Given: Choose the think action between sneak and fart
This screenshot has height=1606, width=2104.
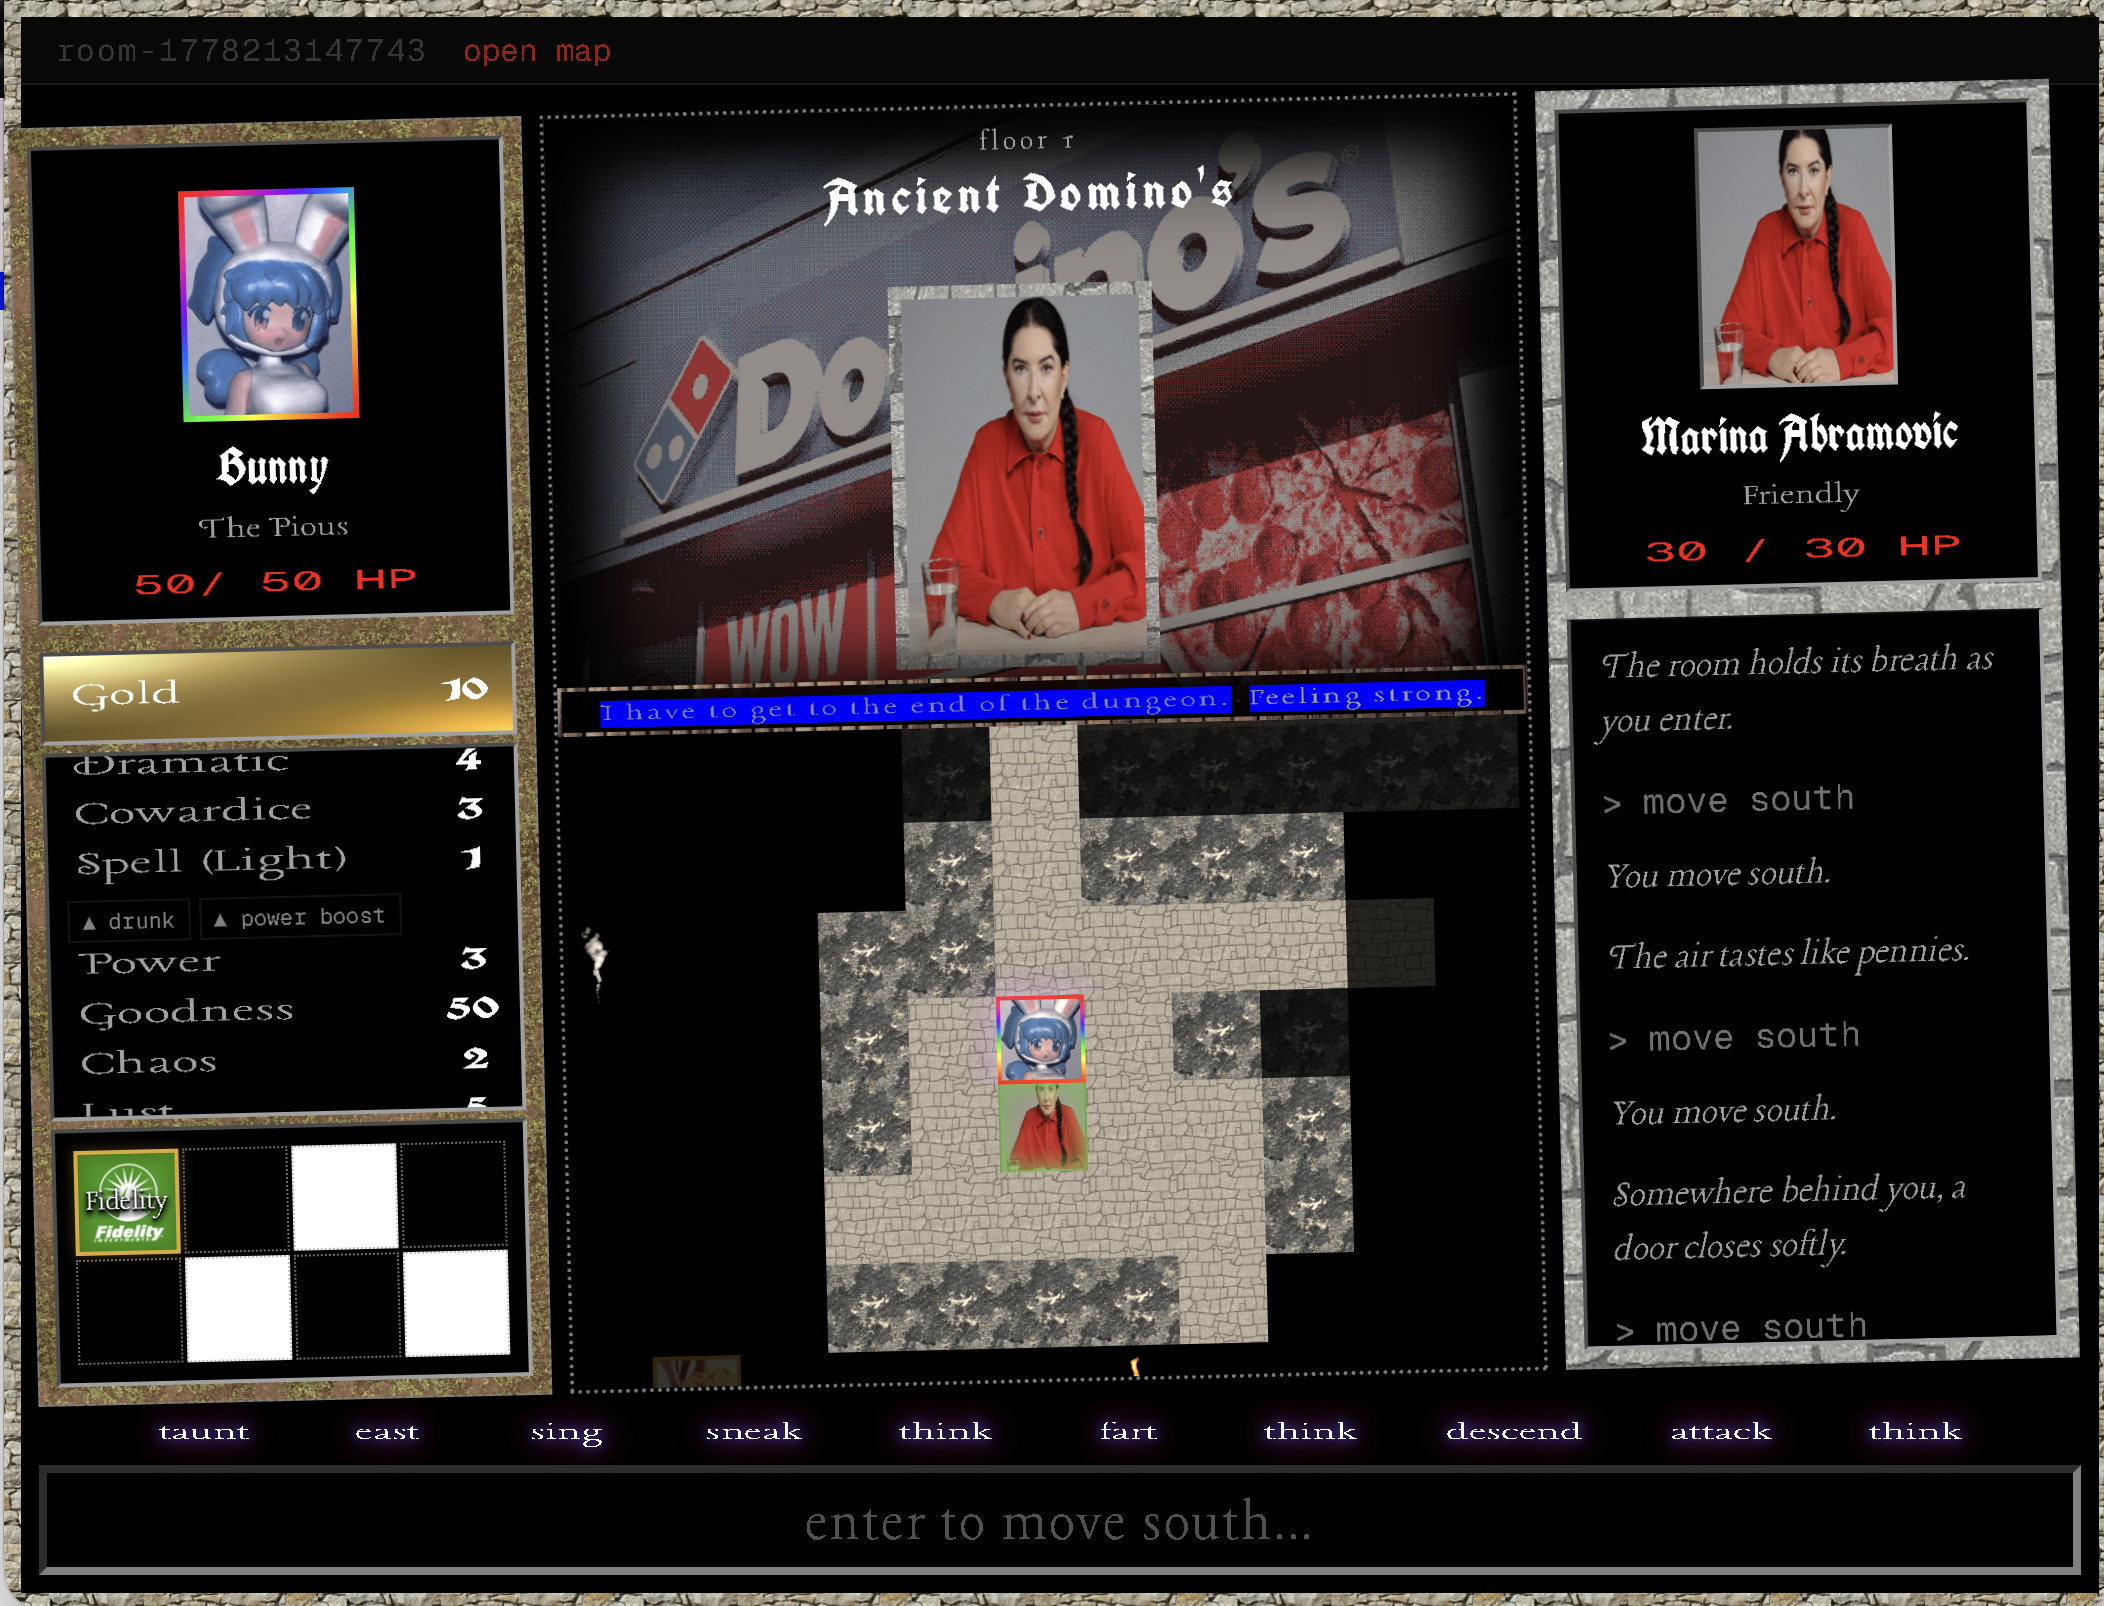Looking at the screenshot, I should pos(944,1431).
